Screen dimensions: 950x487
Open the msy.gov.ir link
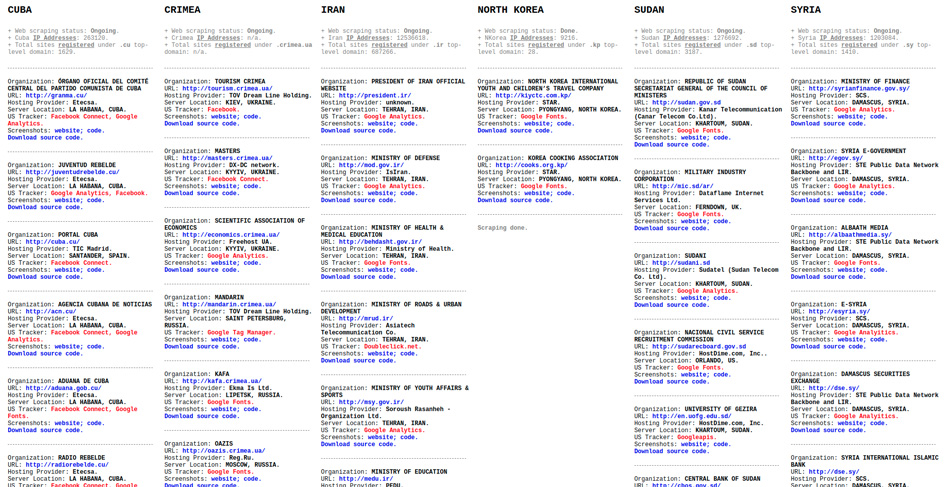371,402
